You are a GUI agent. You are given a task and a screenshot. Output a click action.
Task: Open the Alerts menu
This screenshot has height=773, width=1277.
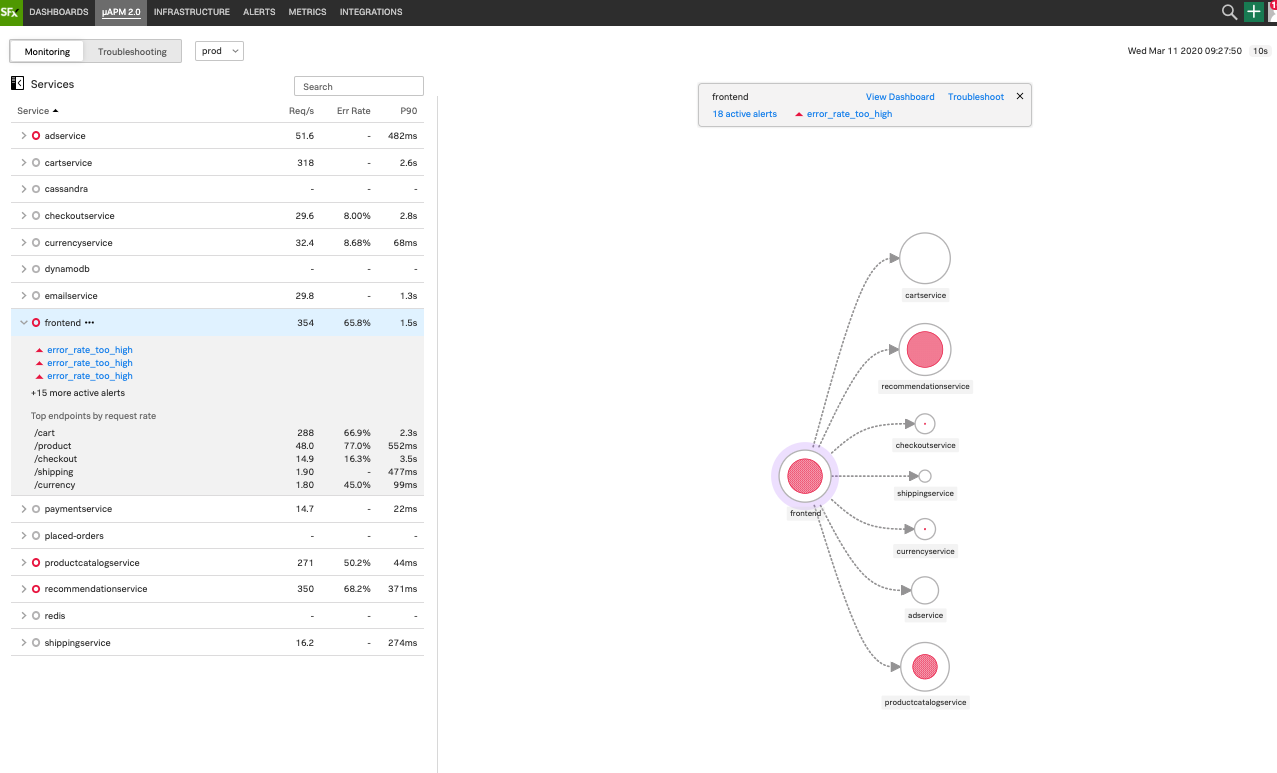[x=259, y=12]
